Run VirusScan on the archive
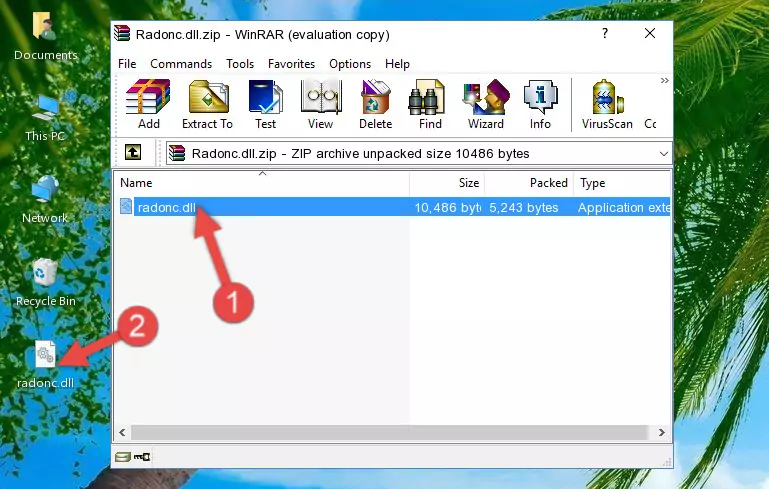 pos(607,104)
